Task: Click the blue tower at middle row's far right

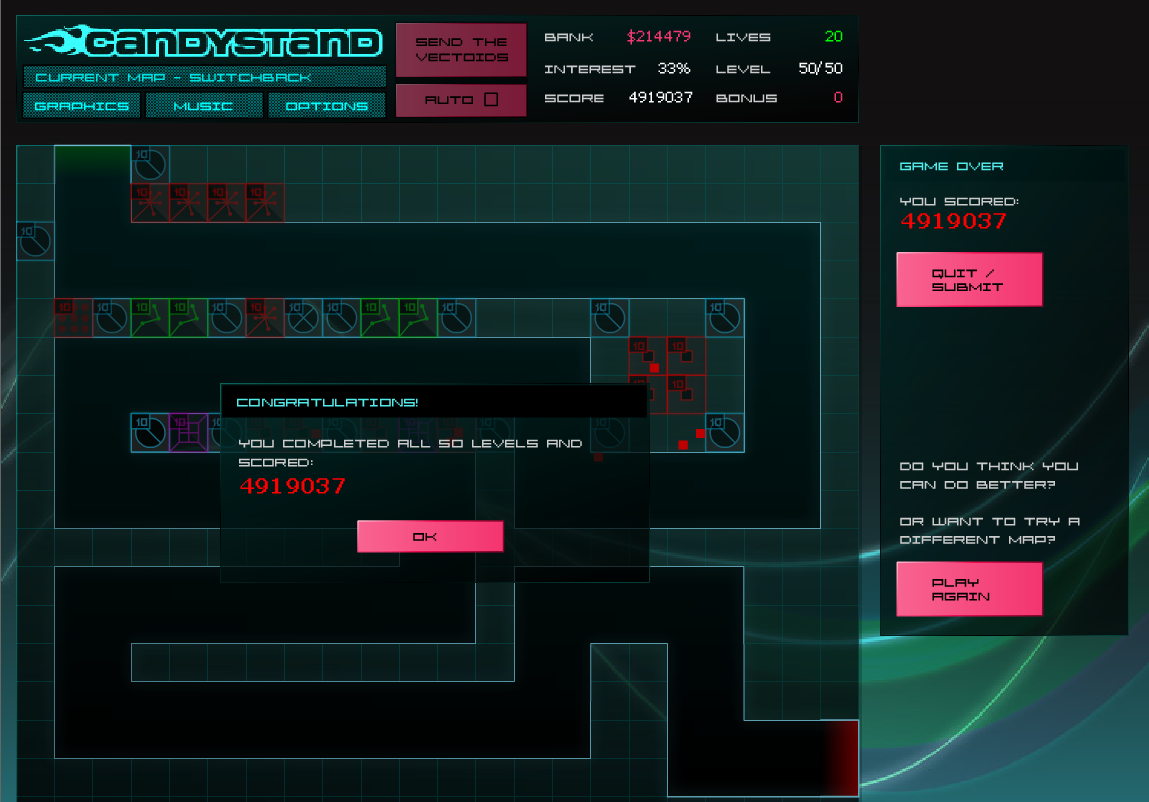Action: [725, 318]
